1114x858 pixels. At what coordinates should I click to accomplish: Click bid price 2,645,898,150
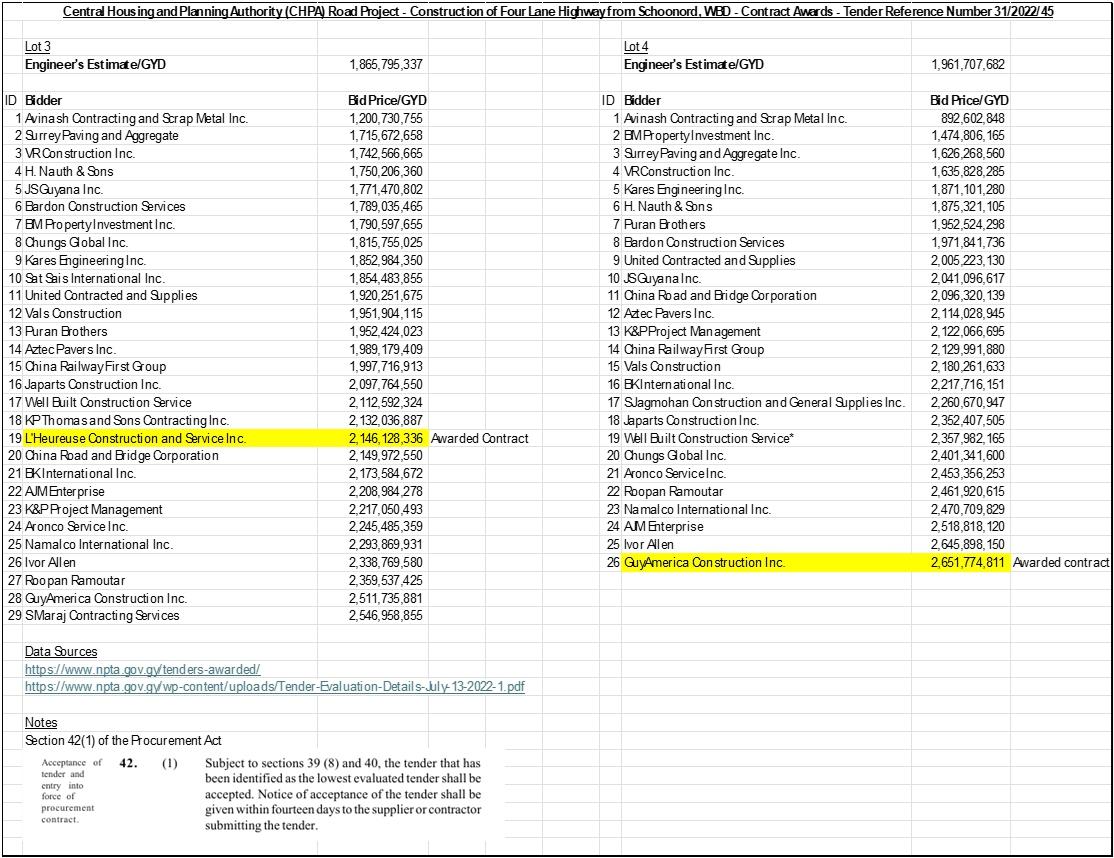968,545
